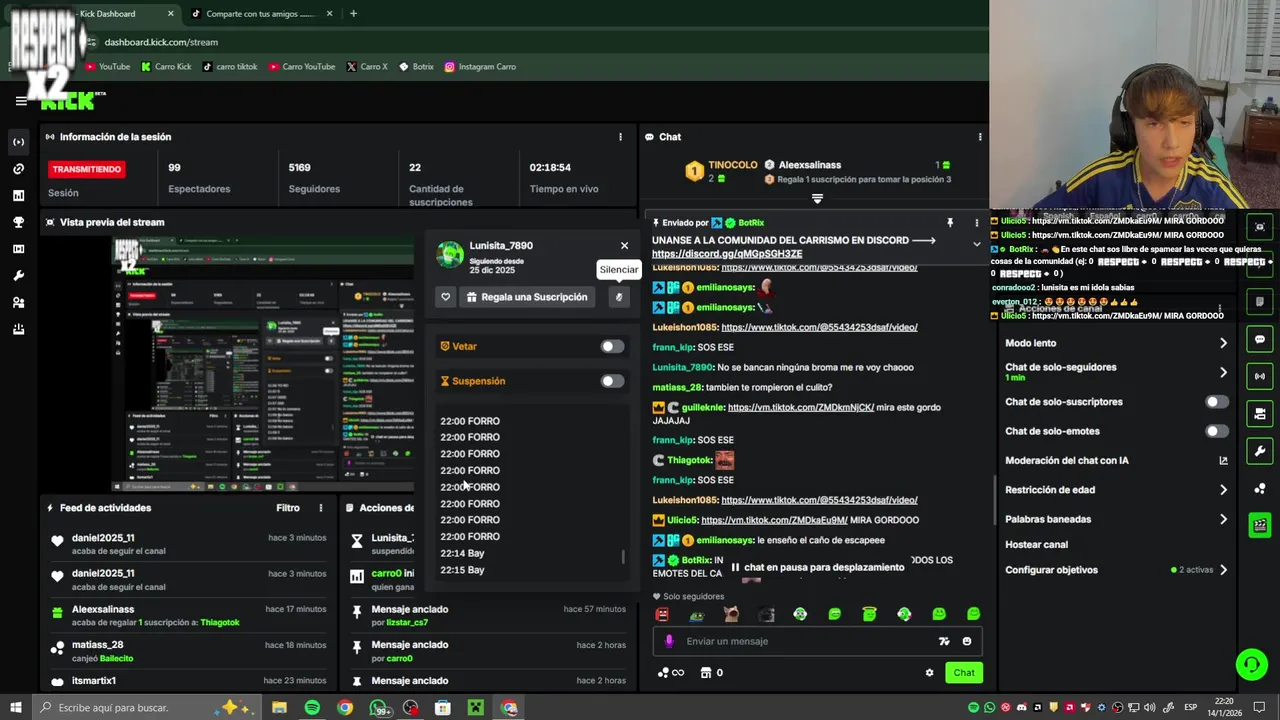Click Regala una Suscripción button

[x=527, y=297]
